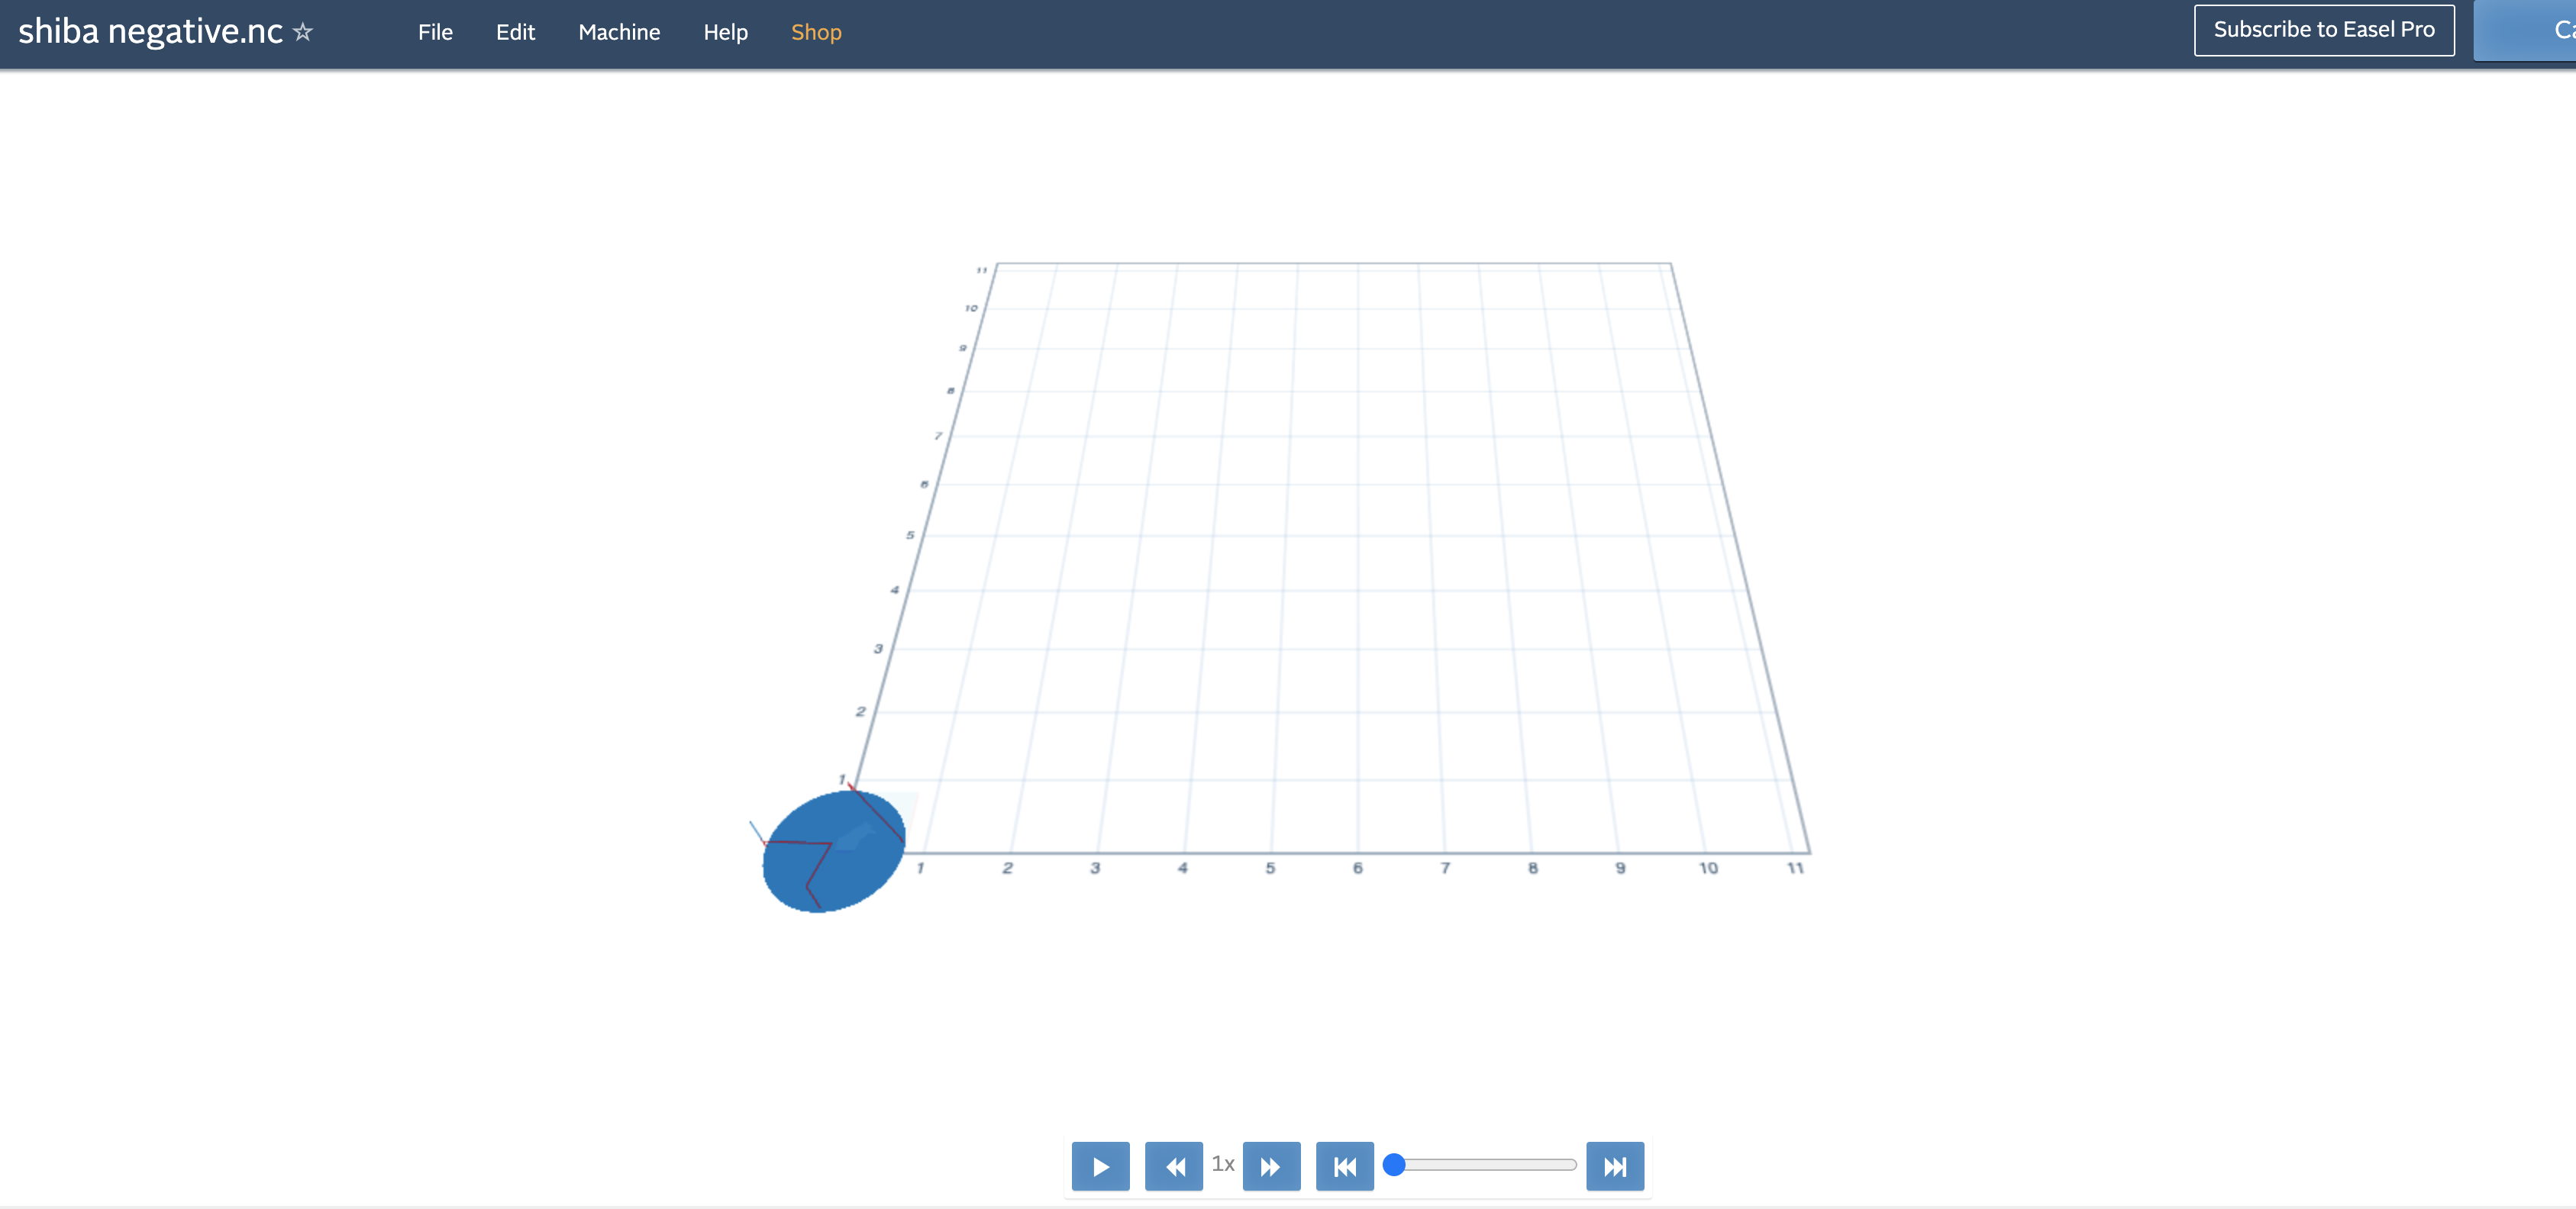This screenshot has height=1209, width=2576.
Task: Click the Shop link in navigation
Action: [816, 31]
